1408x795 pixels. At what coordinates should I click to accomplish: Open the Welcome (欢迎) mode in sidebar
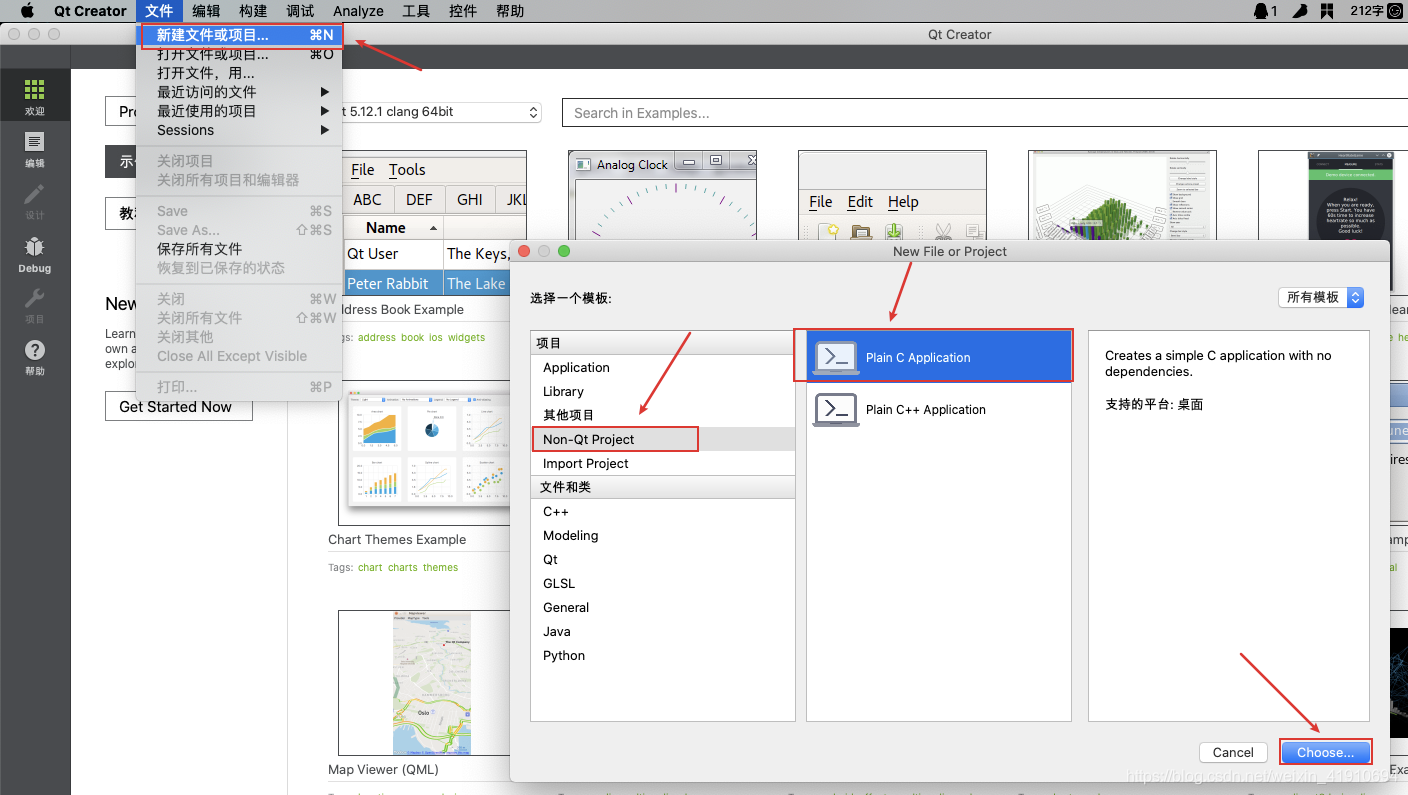[x=35, y=98]
